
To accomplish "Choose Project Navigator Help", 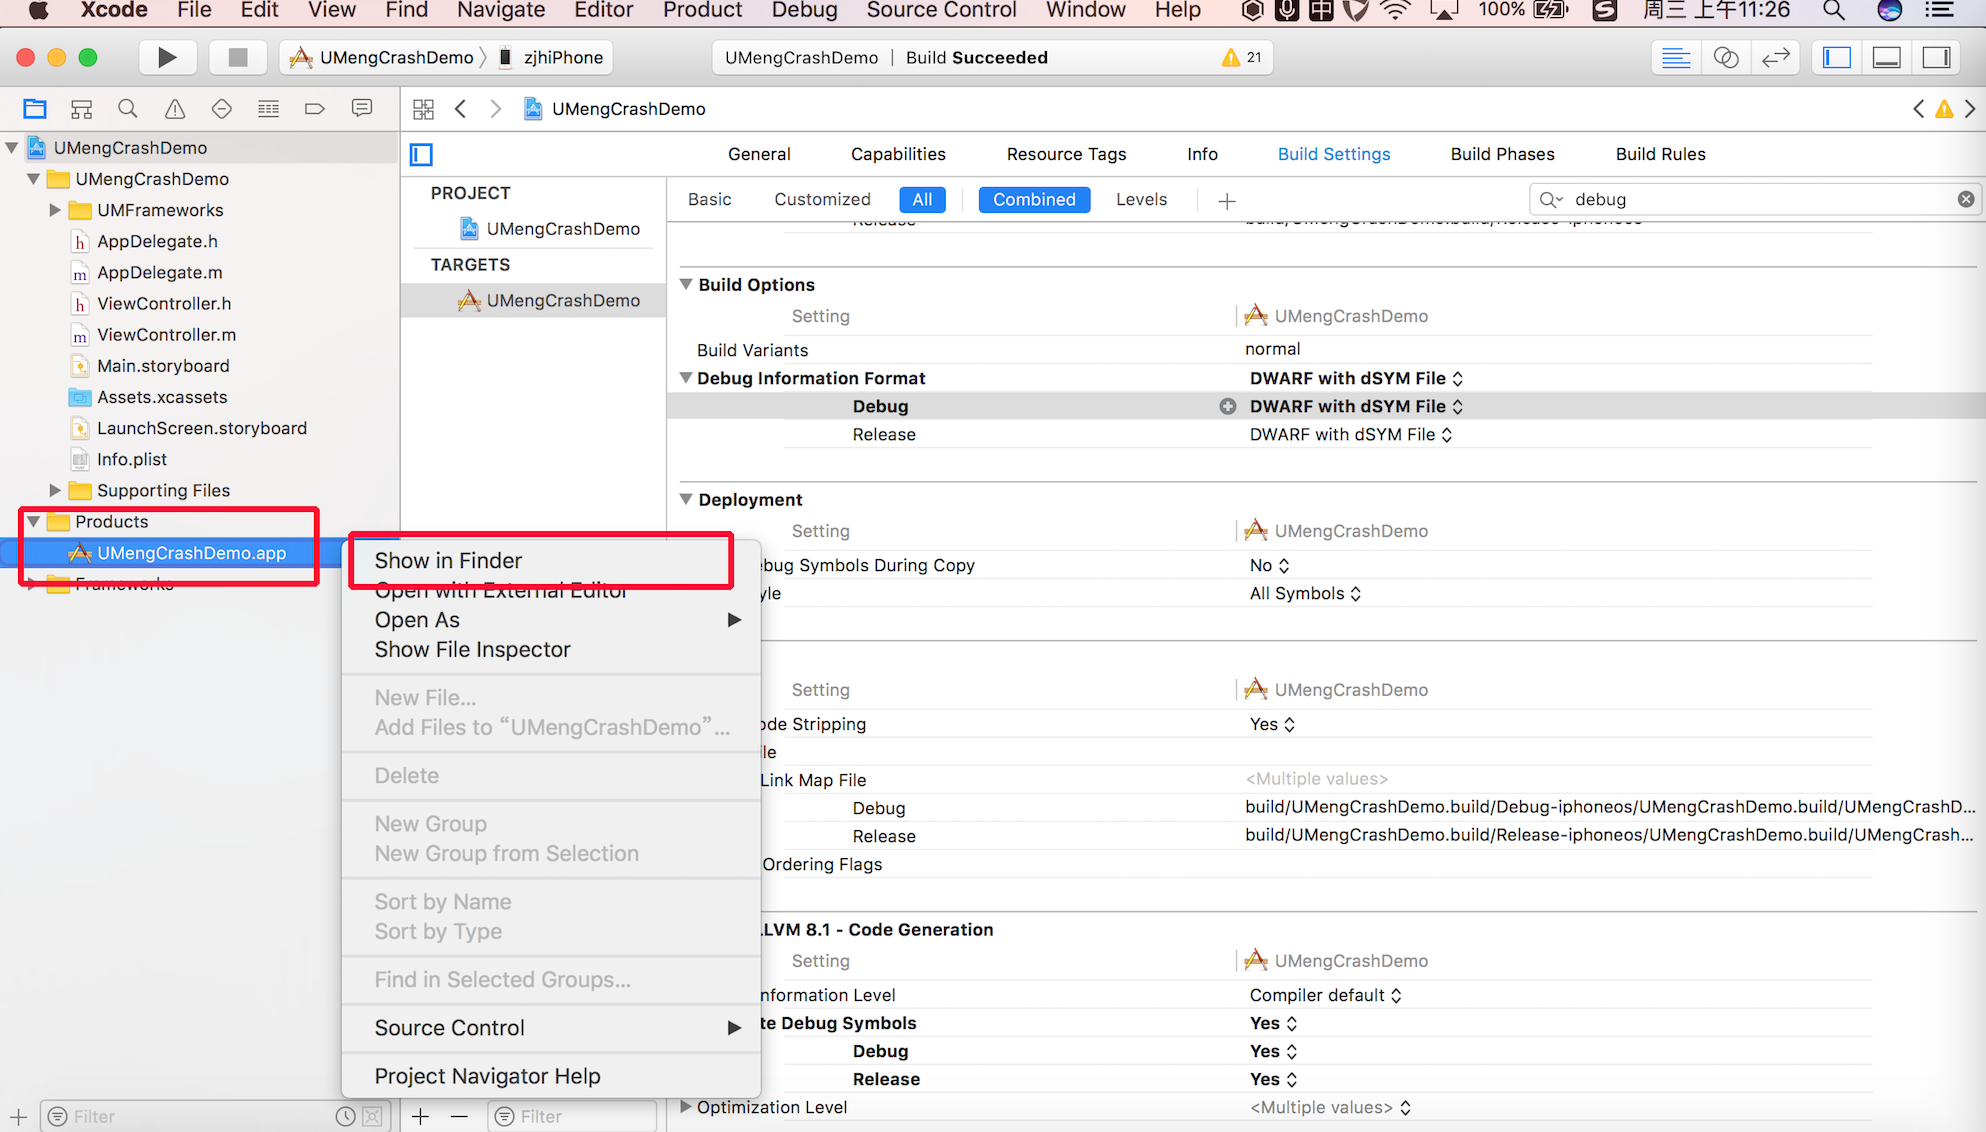I will coord(551,1076).
